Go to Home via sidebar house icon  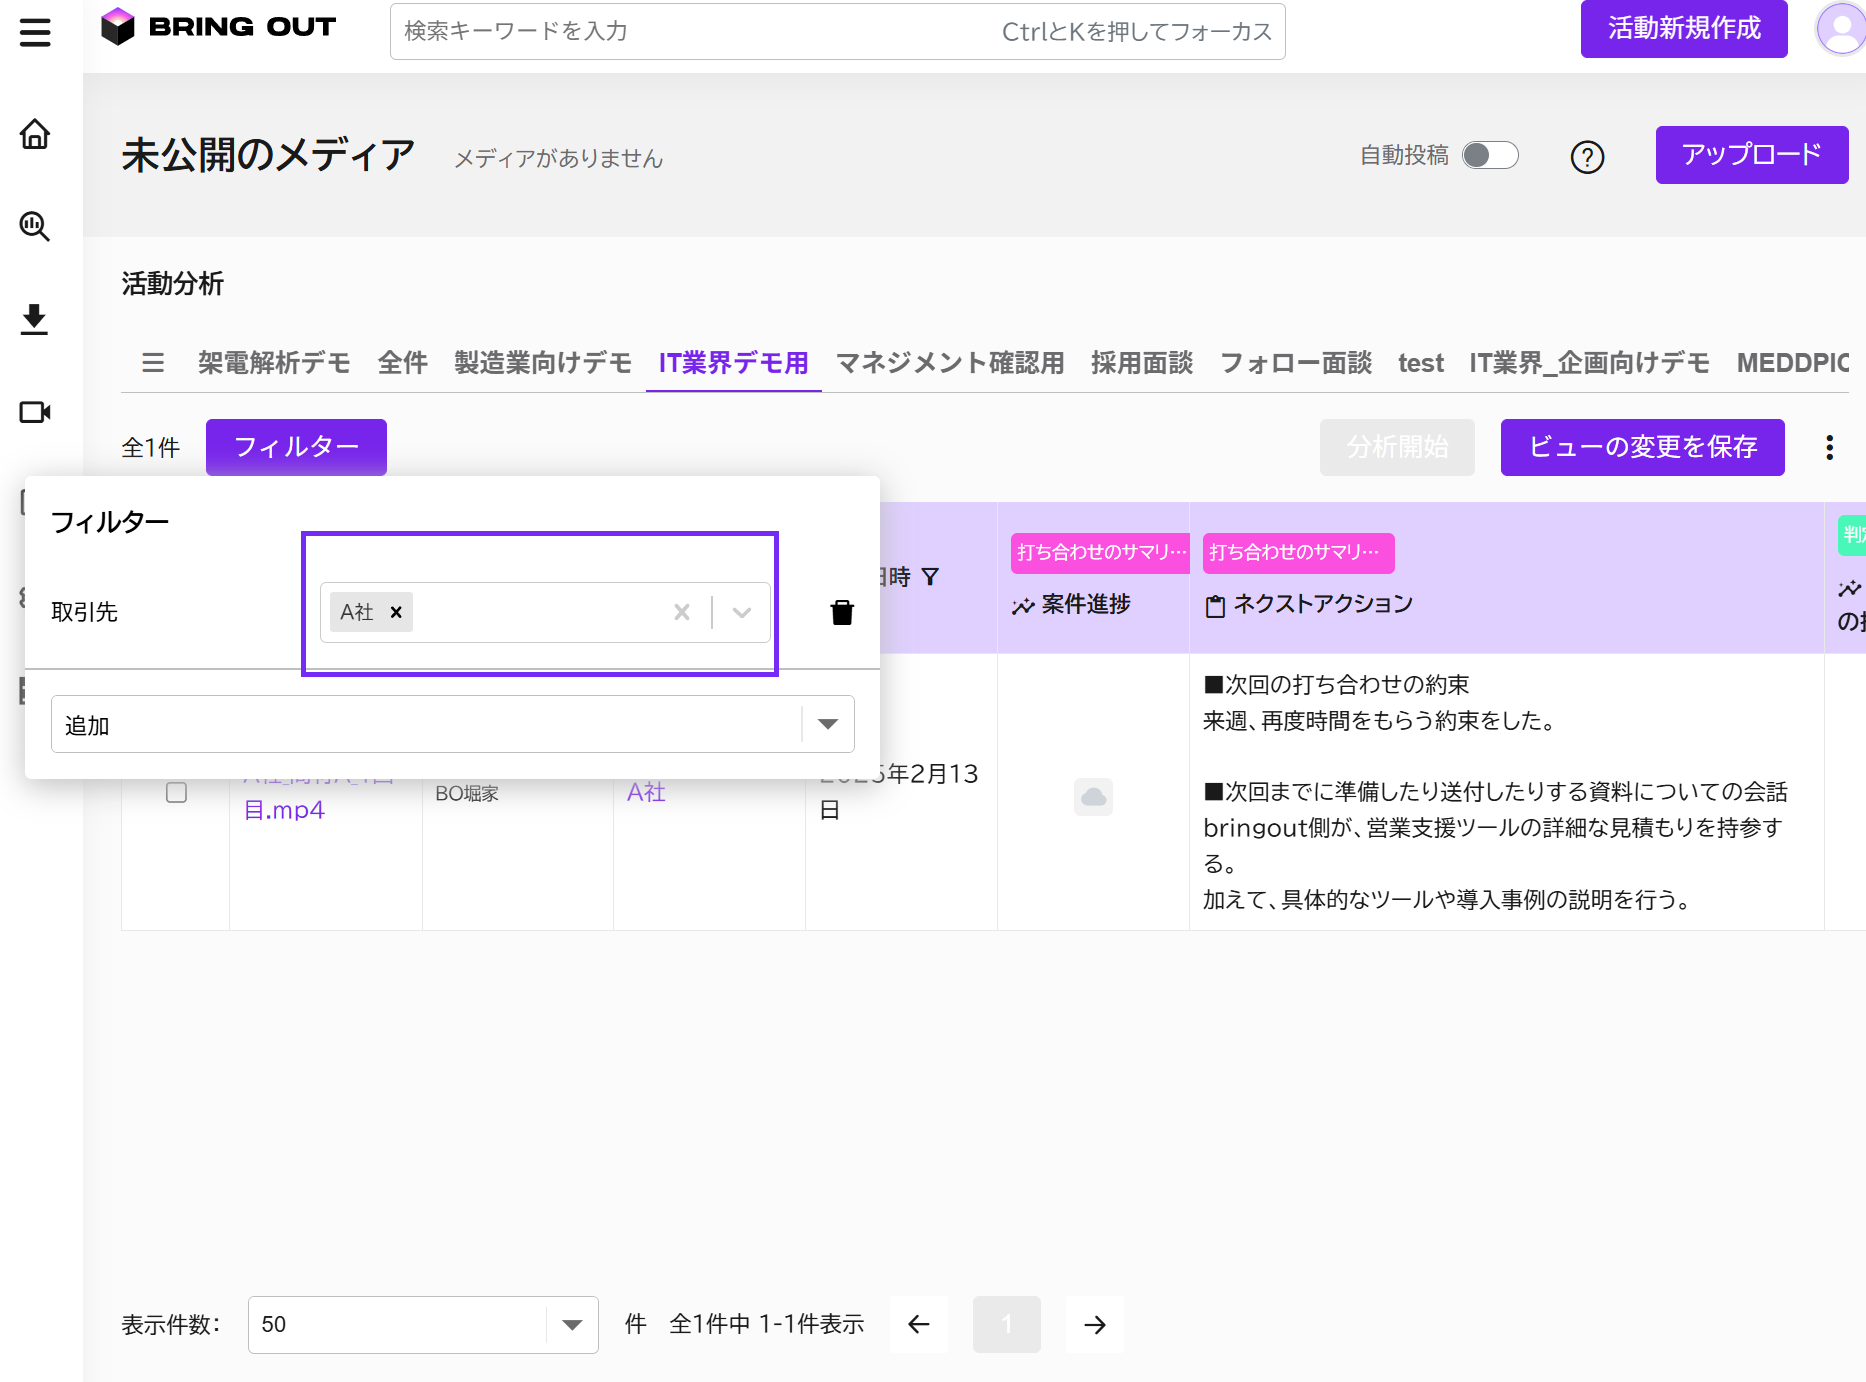[x=35, y=134]
